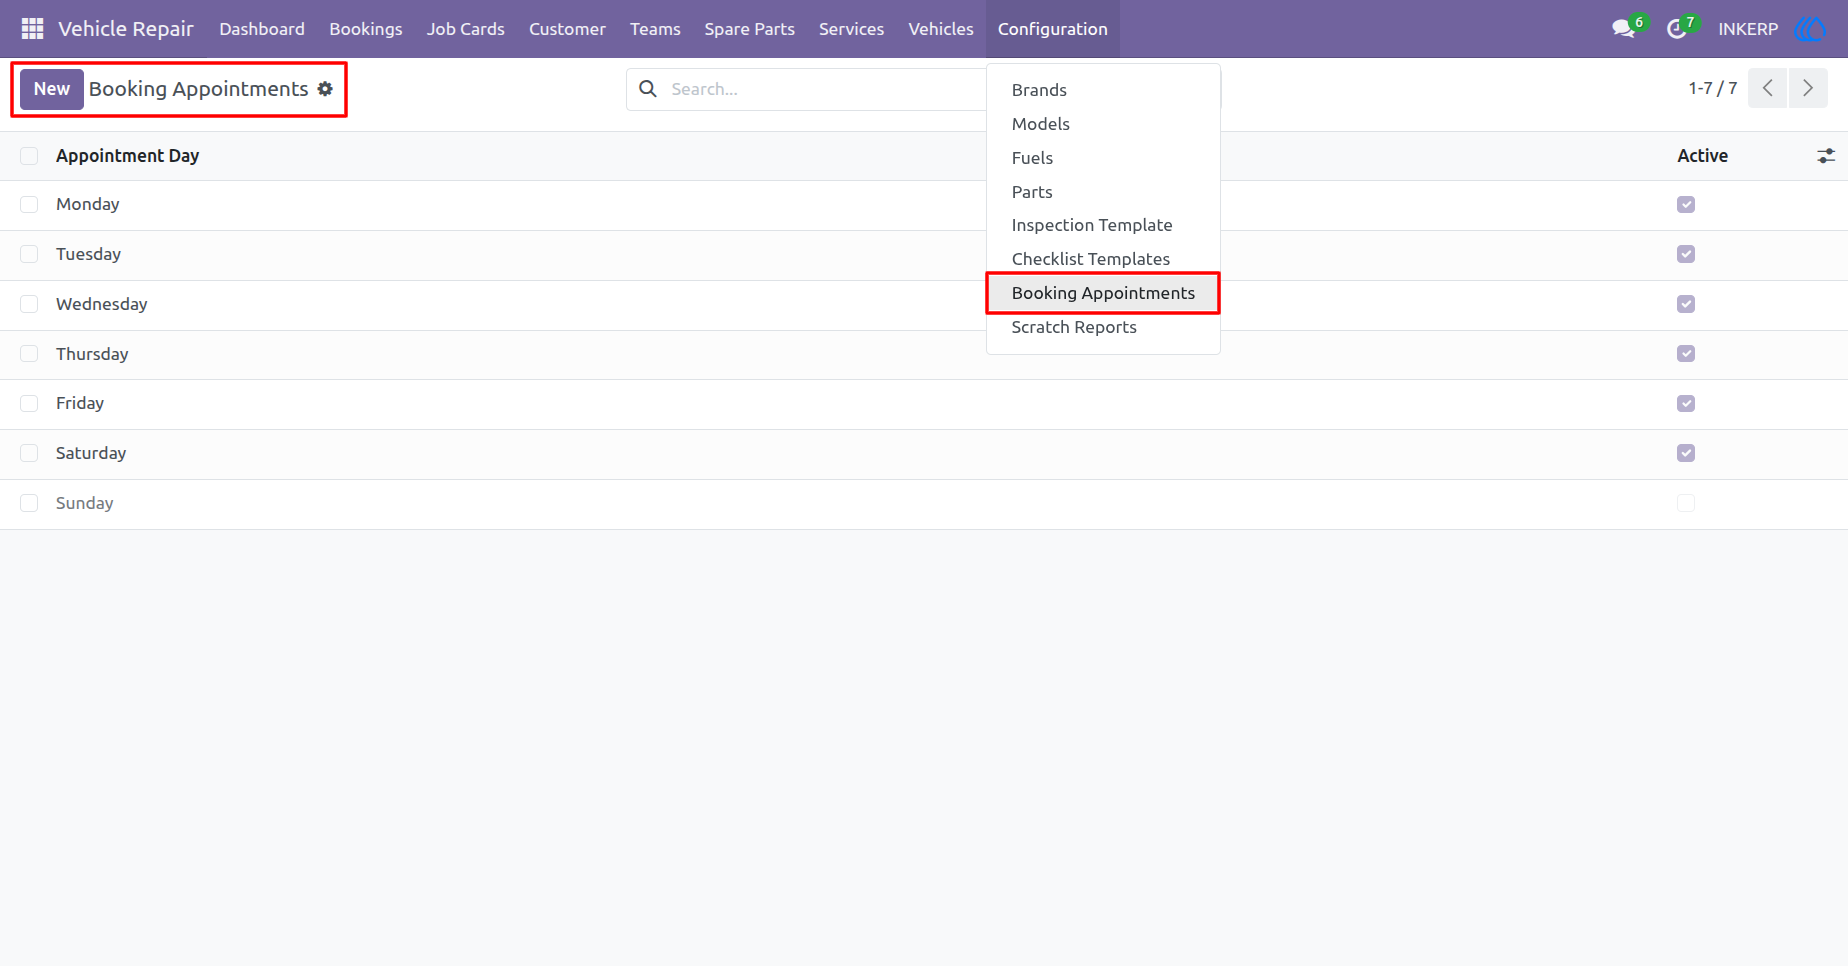This screenshot has height=966, width=1848.
Task: Open the Thursday appointment row
Action: pyautogui.click(x=924, y=354)
